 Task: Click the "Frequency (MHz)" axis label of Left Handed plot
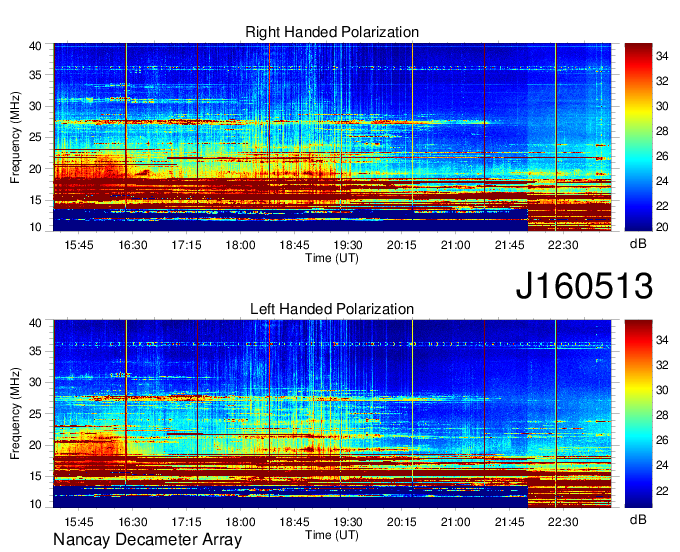tap(15, 414)
